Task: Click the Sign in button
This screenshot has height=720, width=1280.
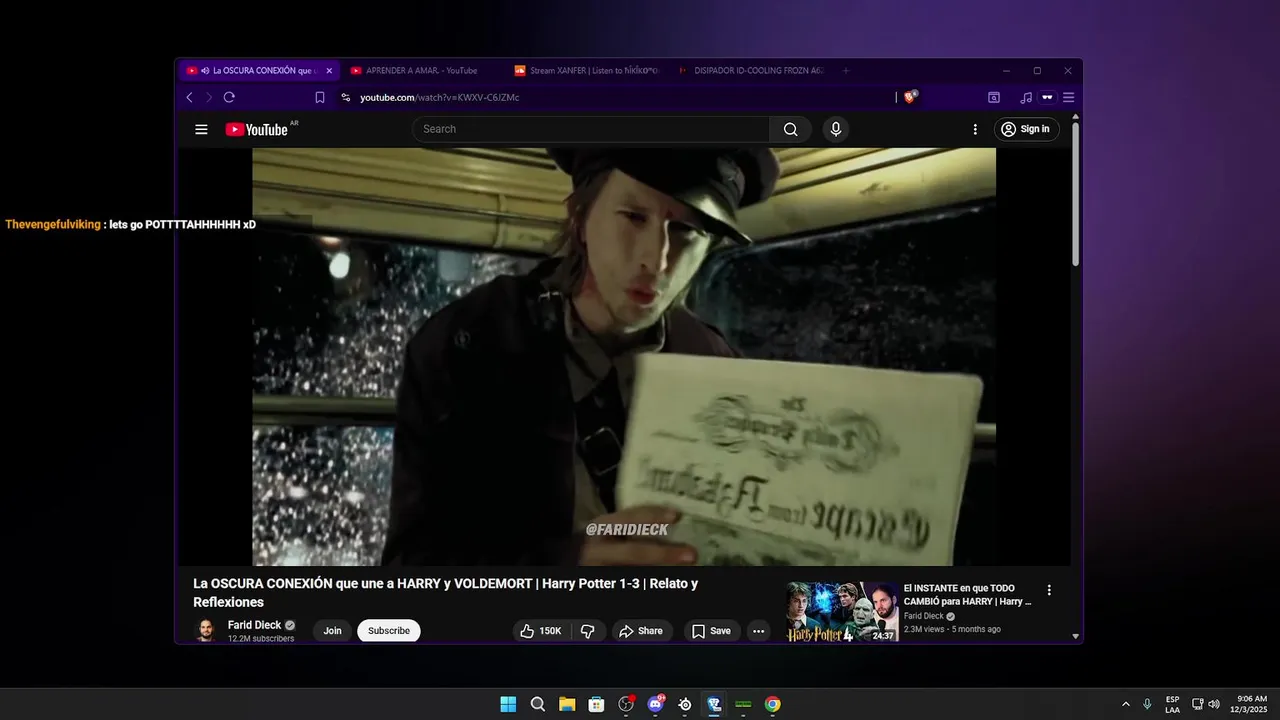Action: [1027, 129]
